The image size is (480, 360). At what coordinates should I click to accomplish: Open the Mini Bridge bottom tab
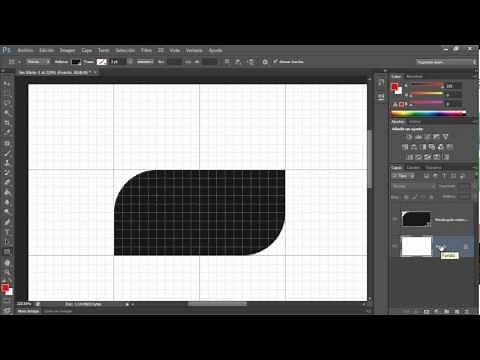[28, 311]
